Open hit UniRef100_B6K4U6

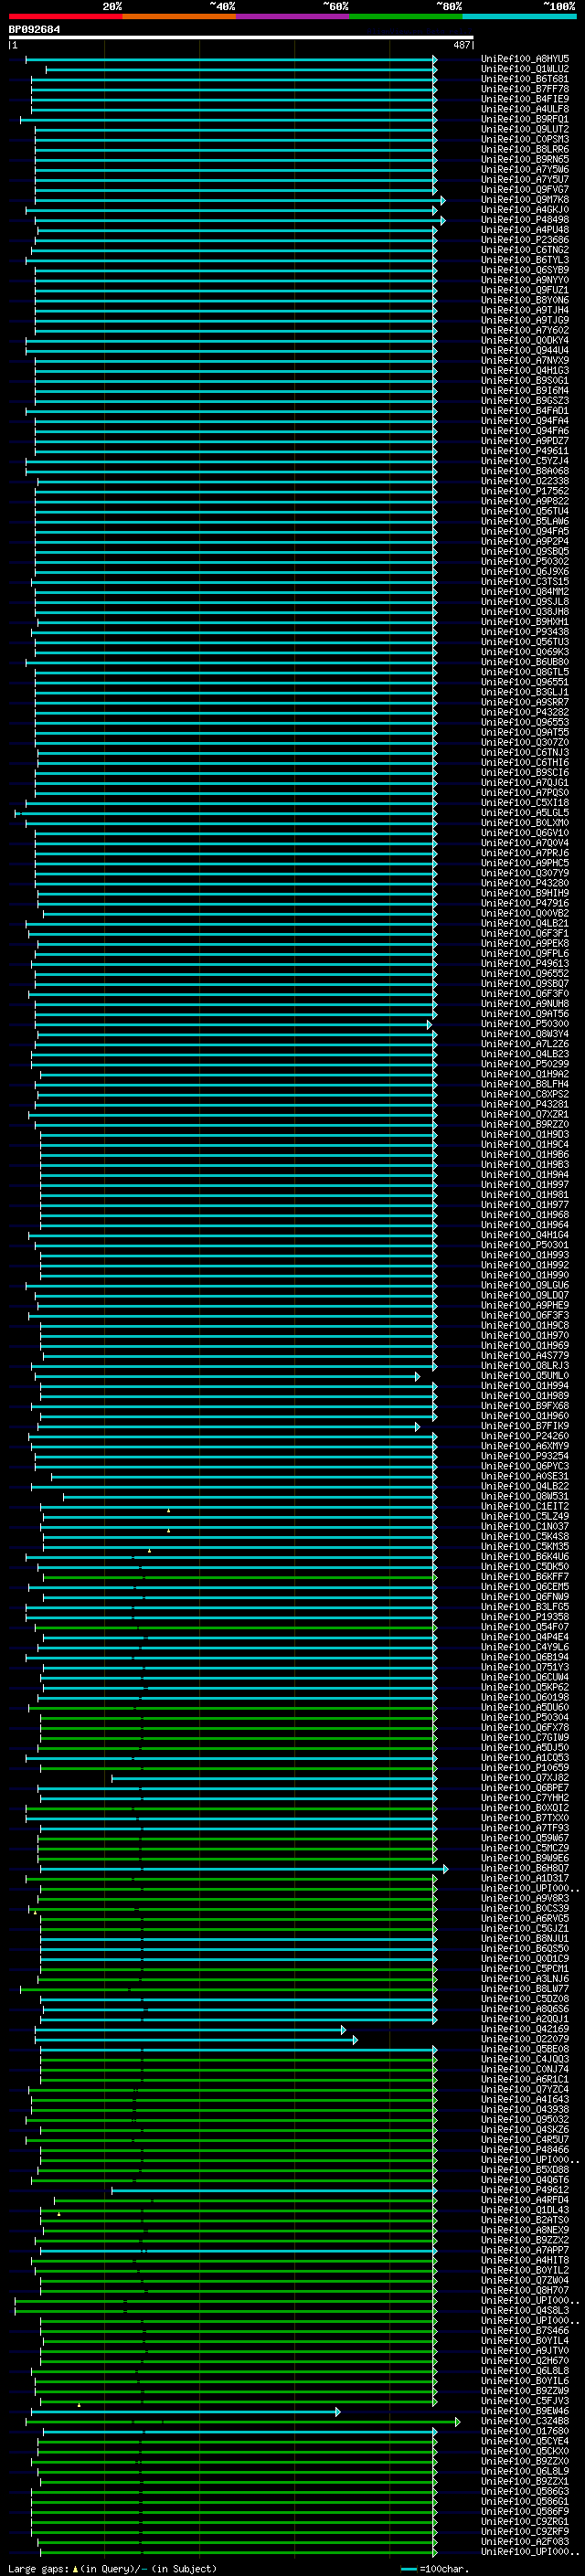(525, 1556)
